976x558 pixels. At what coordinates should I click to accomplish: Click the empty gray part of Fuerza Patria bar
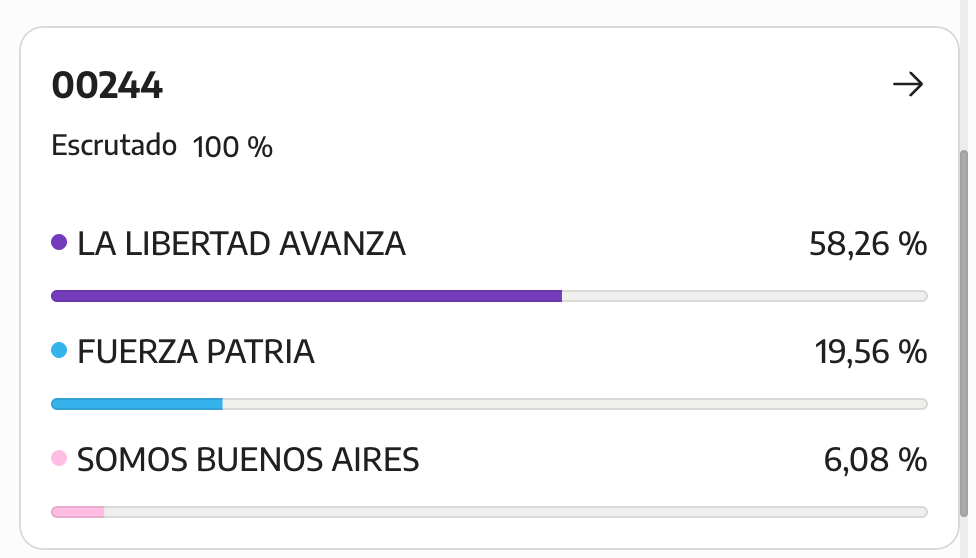[575, 404]
